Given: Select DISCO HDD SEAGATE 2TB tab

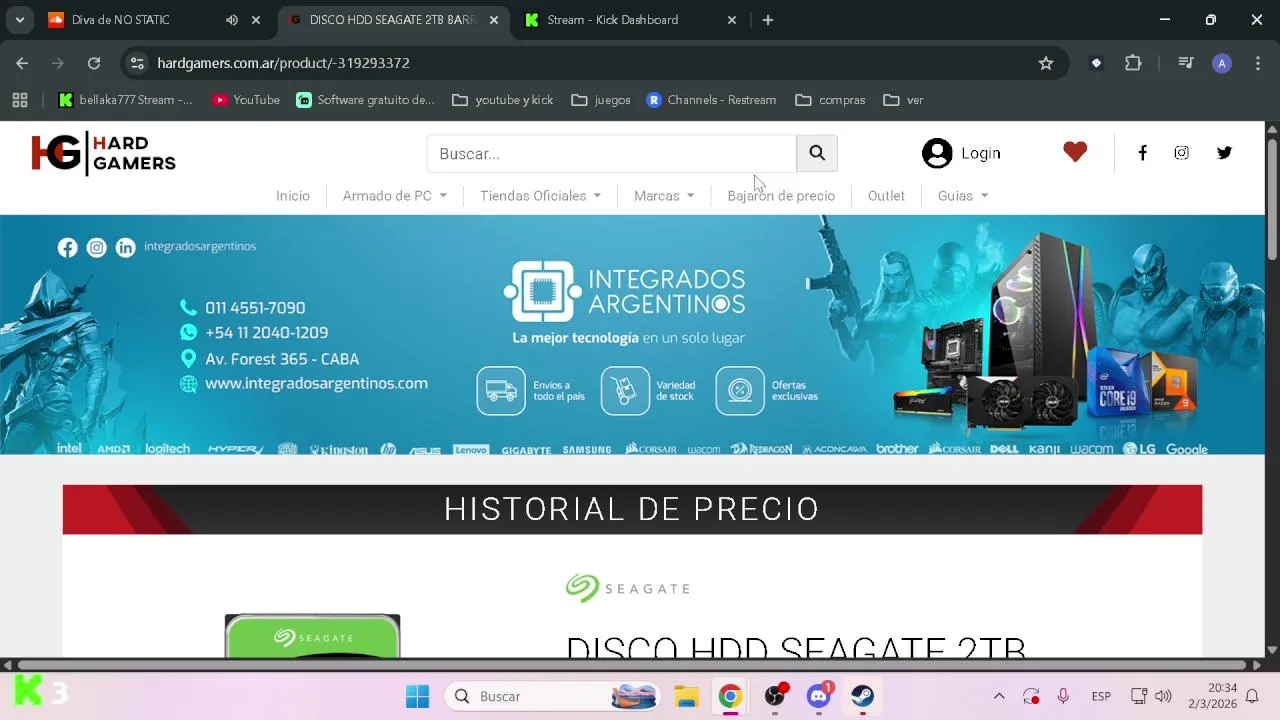Looking at the screenshot, I should tap(392, 20).
